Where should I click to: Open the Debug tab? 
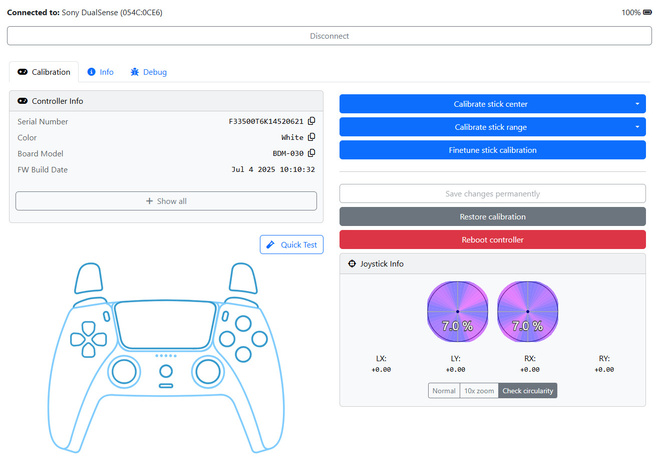[149, 72]
